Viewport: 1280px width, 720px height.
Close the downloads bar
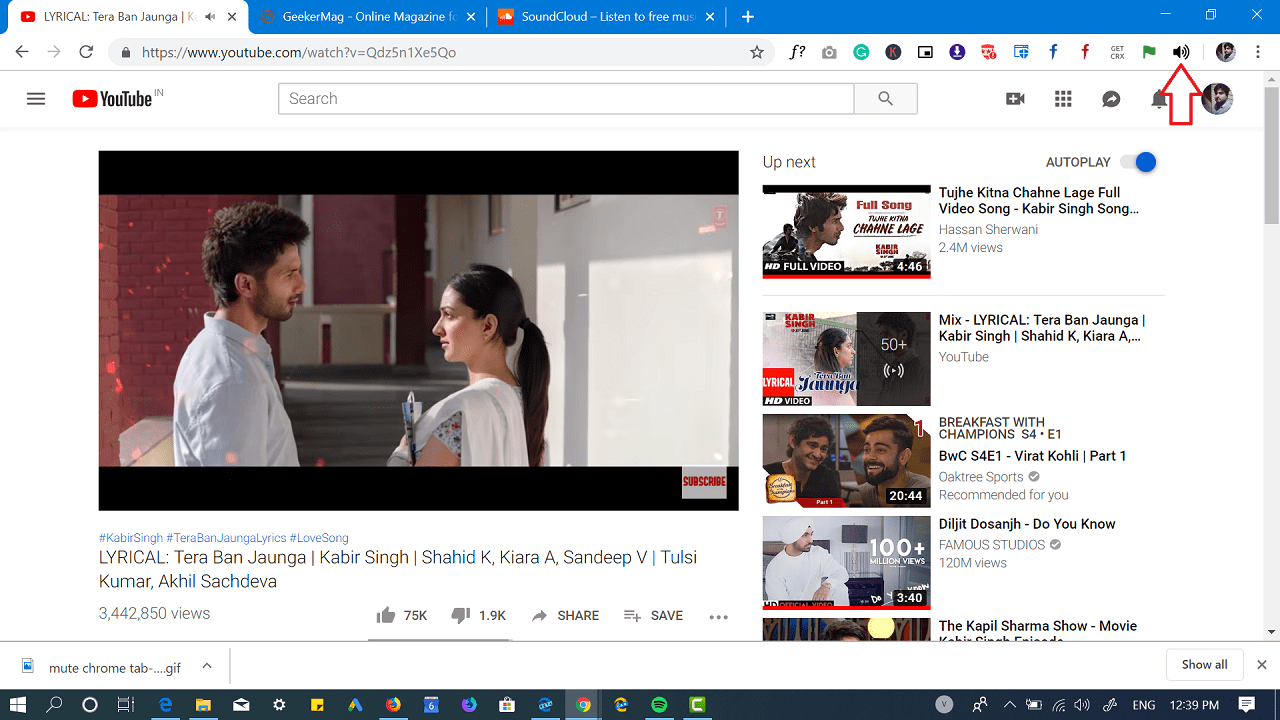click(x=1262, y=665)
